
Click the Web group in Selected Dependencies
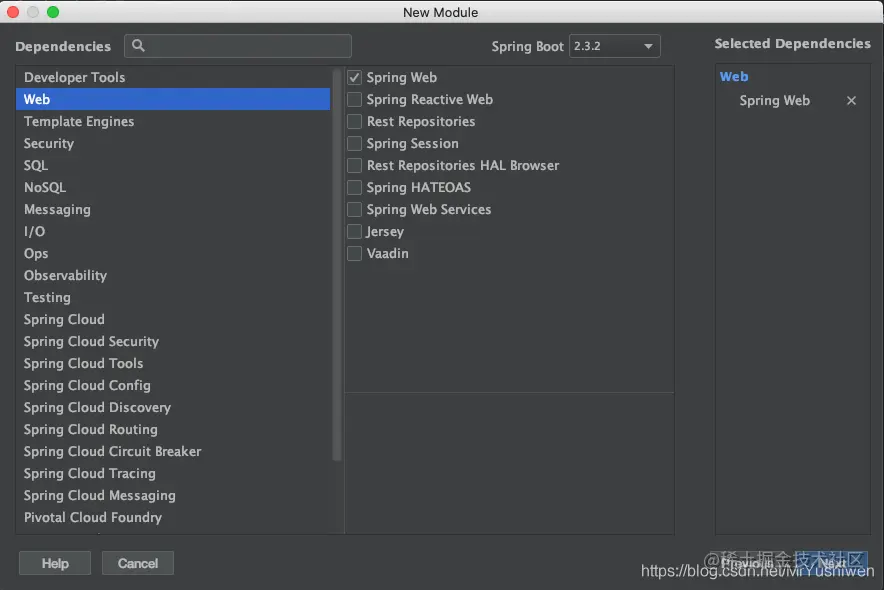pyautogui.click(x=733, y=77)
